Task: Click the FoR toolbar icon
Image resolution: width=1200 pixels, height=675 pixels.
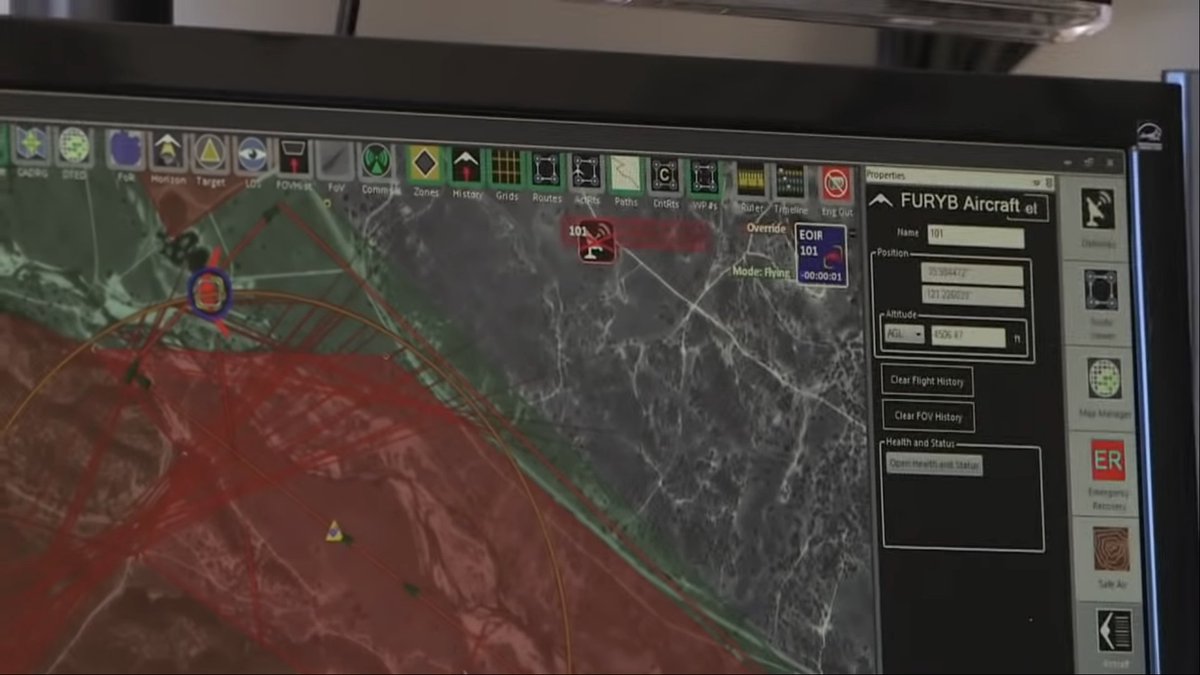Action: (126, 148)
